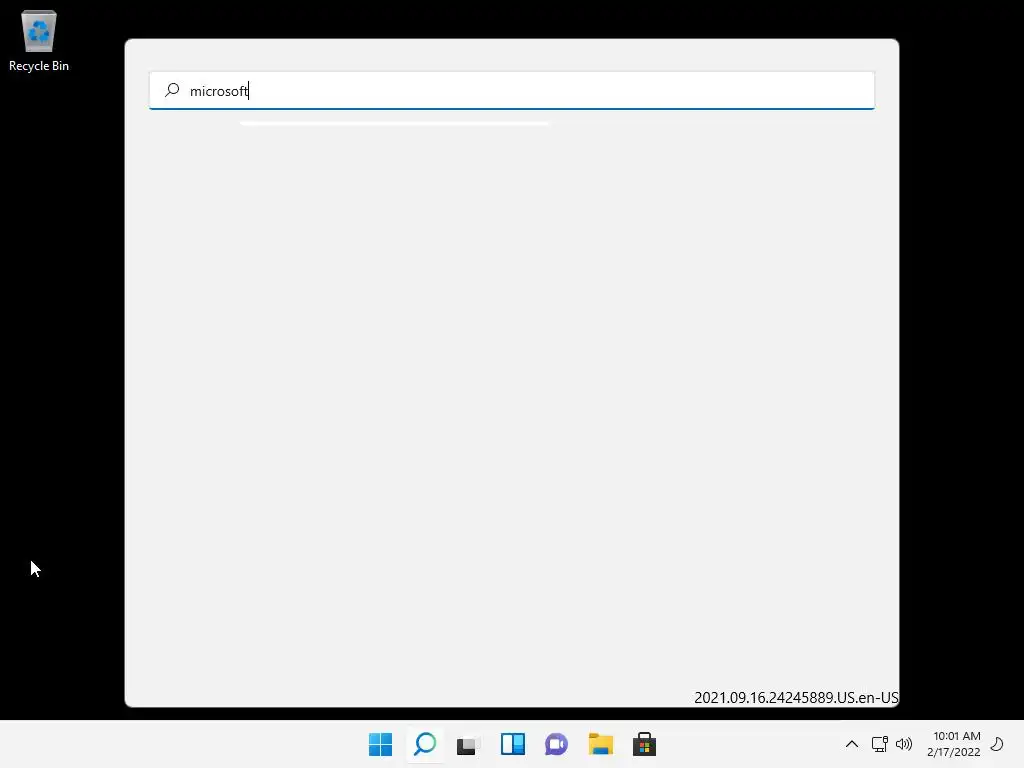Open network status tray icon

(880, 744)
